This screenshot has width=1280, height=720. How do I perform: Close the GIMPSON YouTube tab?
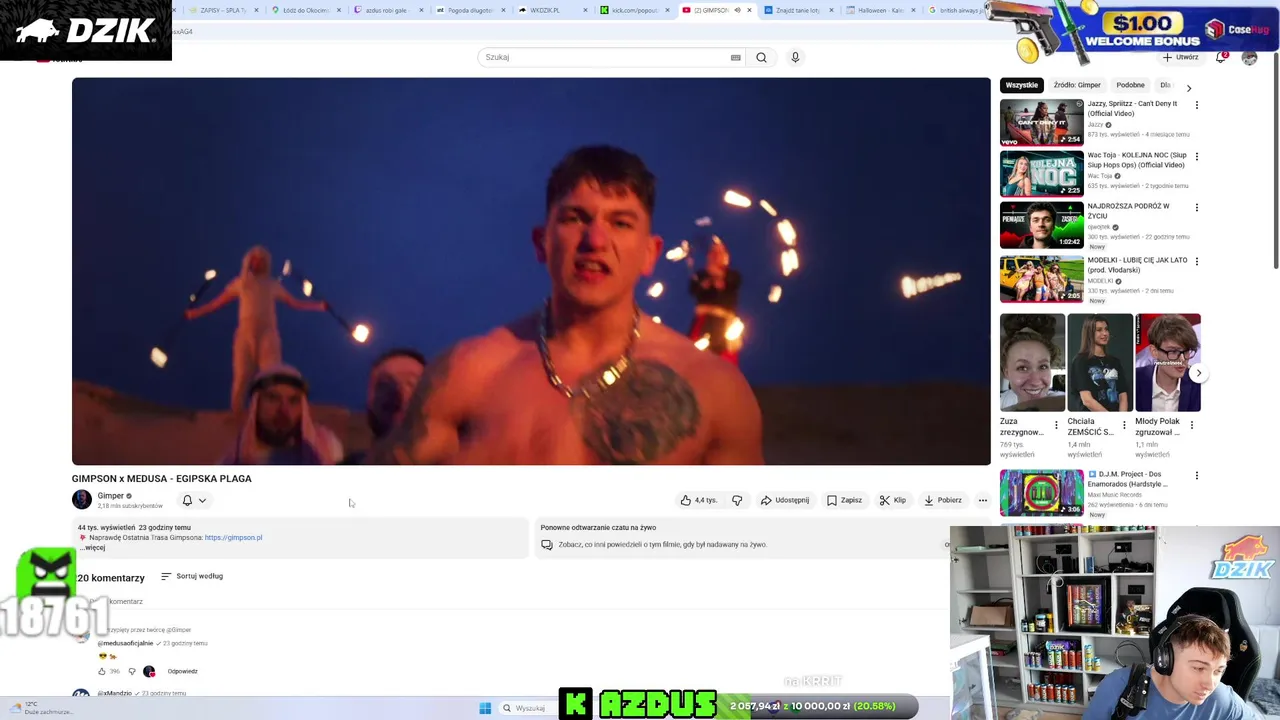point(749,10)
